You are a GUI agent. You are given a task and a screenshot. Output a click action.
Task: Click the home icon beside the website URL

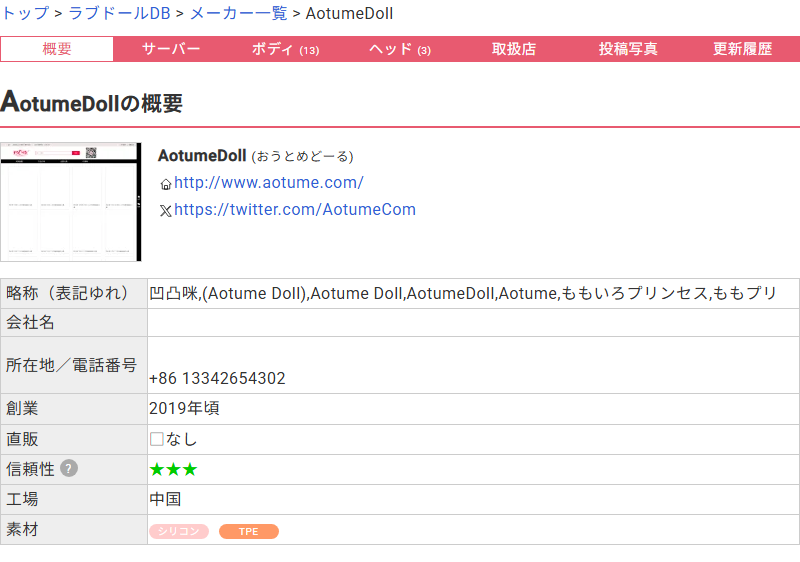pos(166,185)
